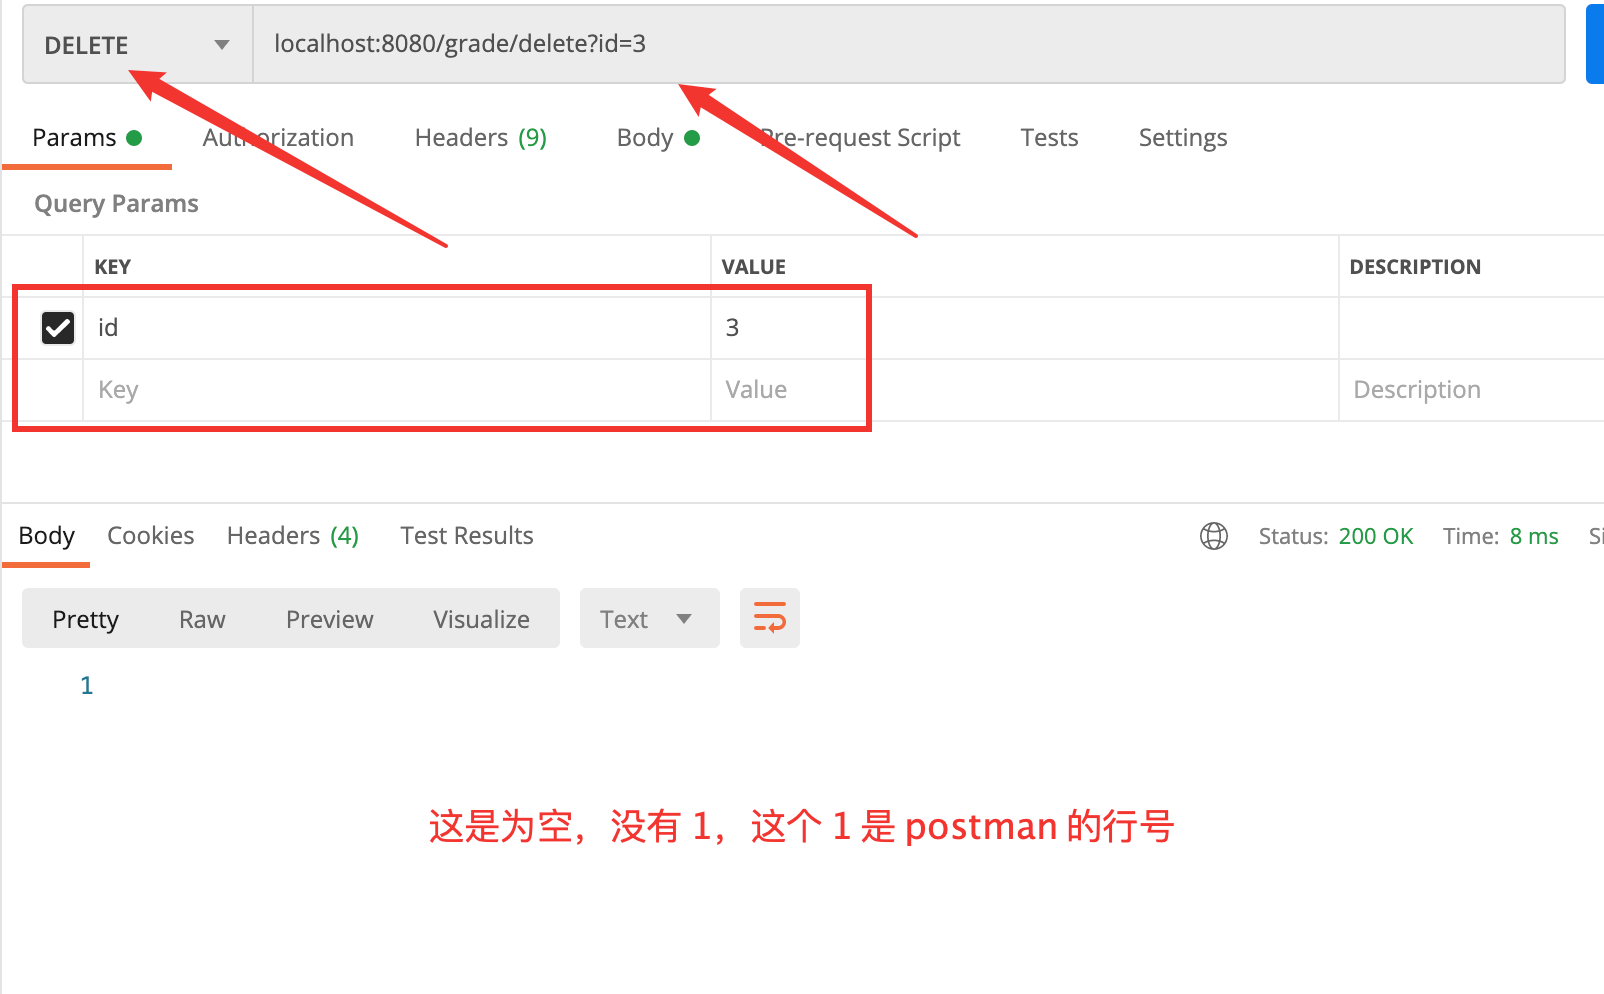
Task: Switch response view to Raw
Action: pyautogui.click(x=202, y=620)
